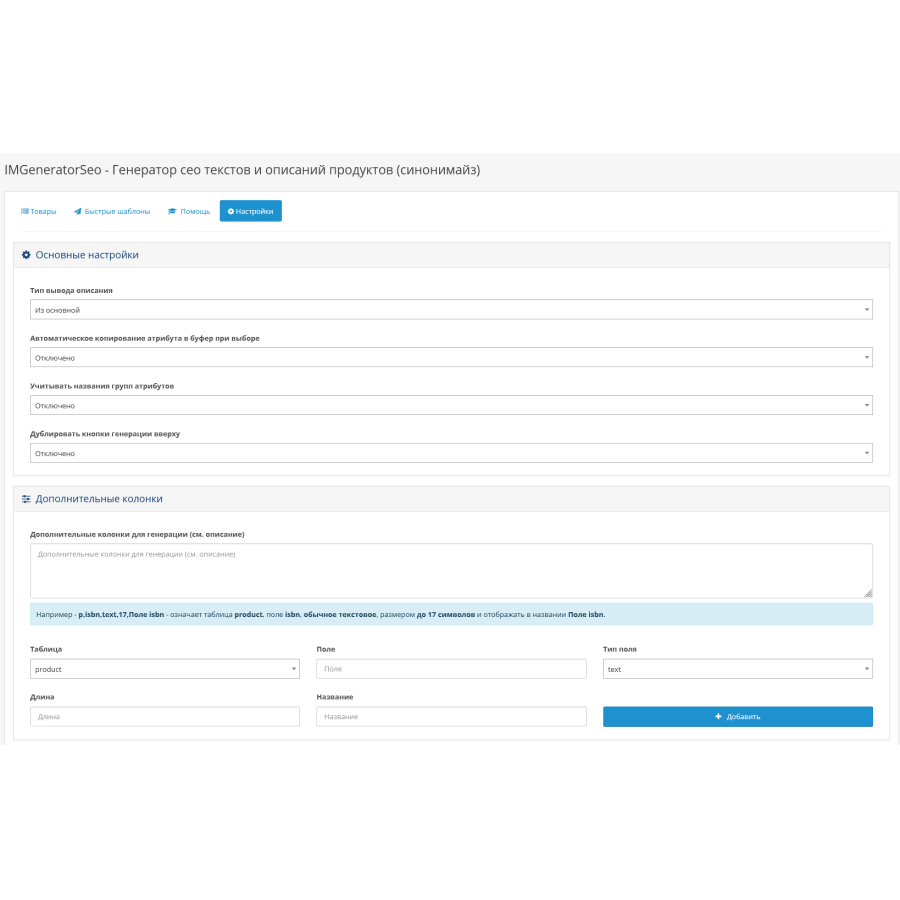Click the example text p,isbn,text,17,Поле isbn
Image resolution: width=900 pixels, height=900 pixels.
click(121, 614)
